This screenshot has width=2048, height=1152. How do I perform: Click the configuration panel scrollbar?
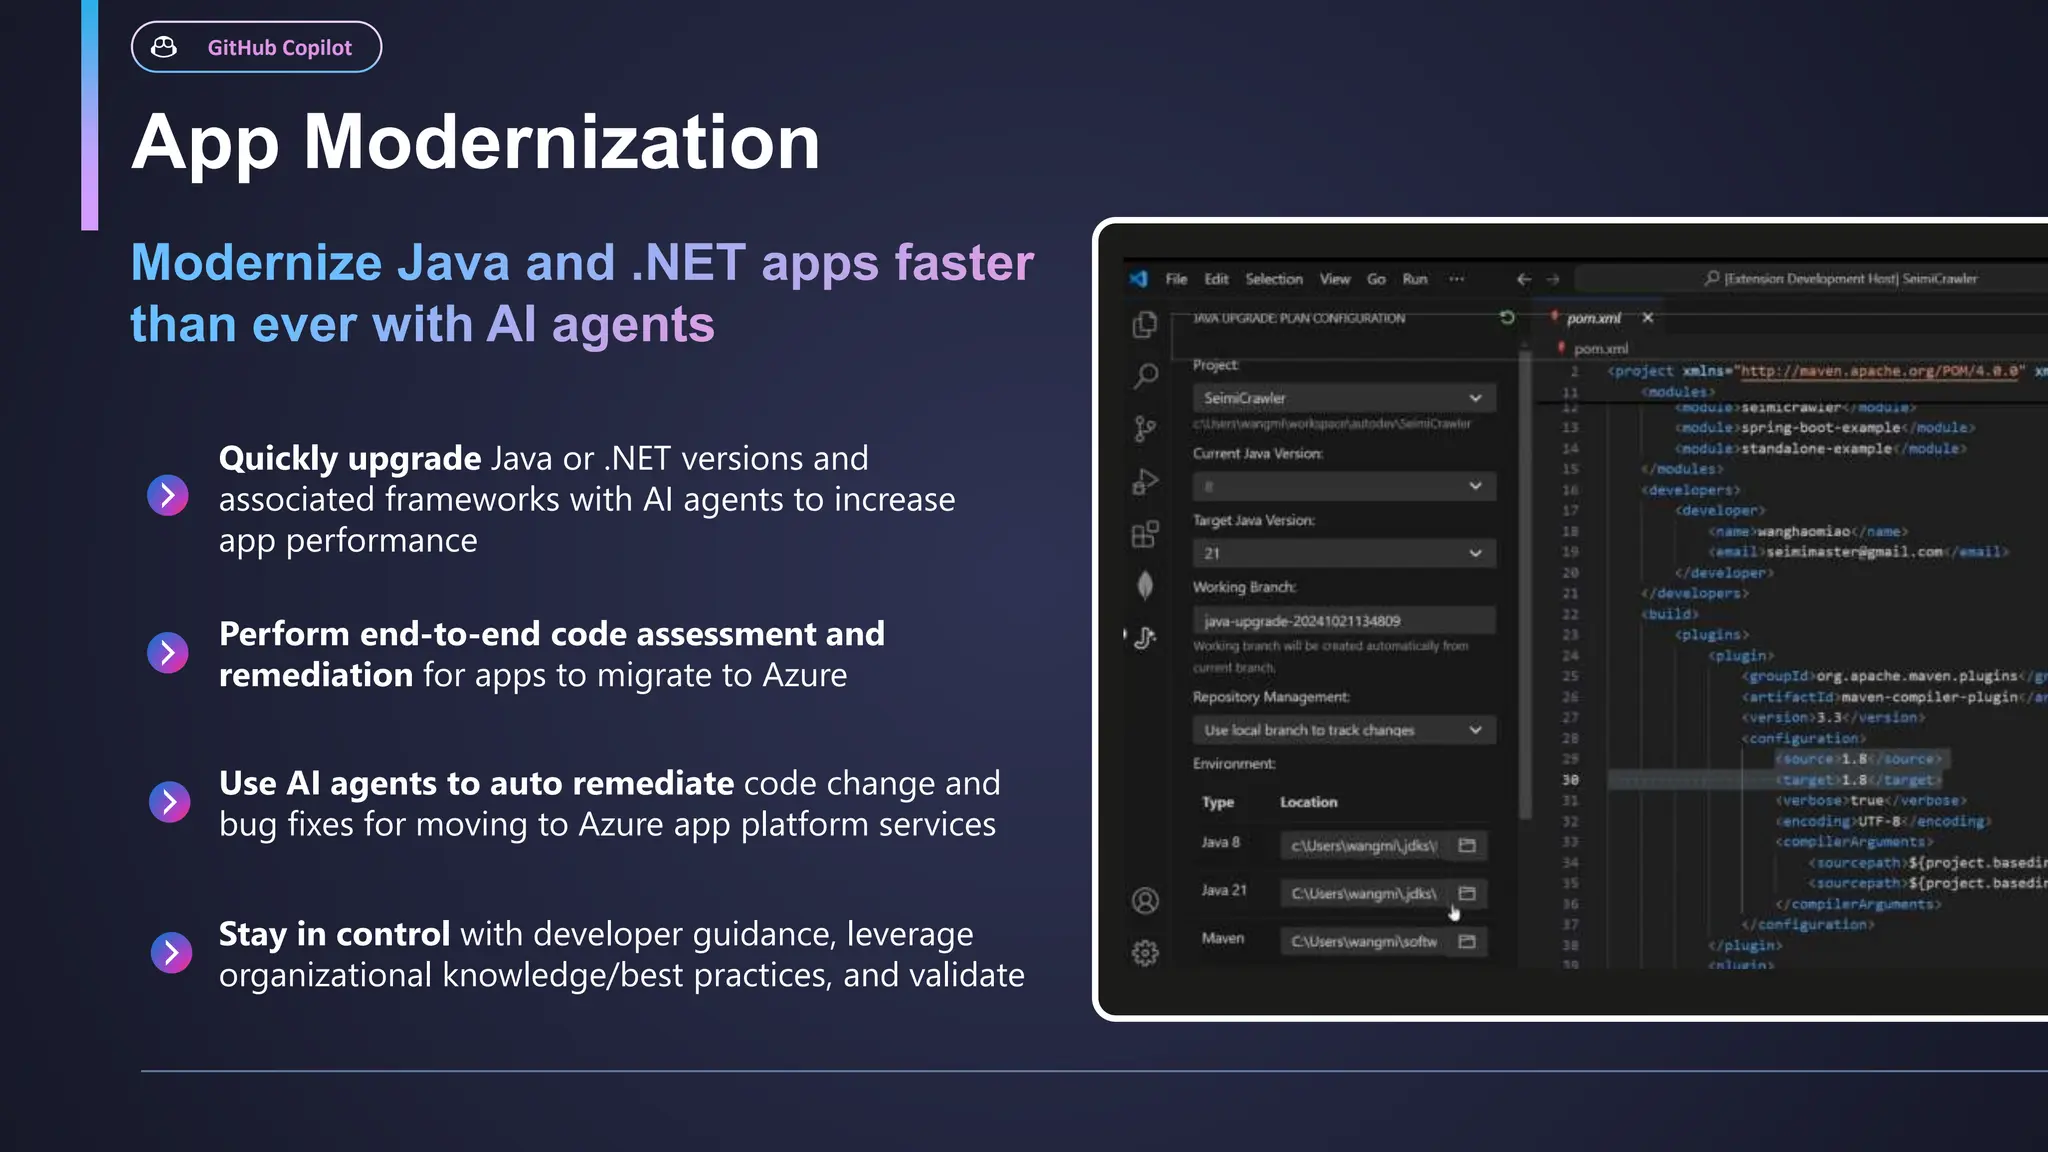pyautogui.click(x=1525, y=585)
